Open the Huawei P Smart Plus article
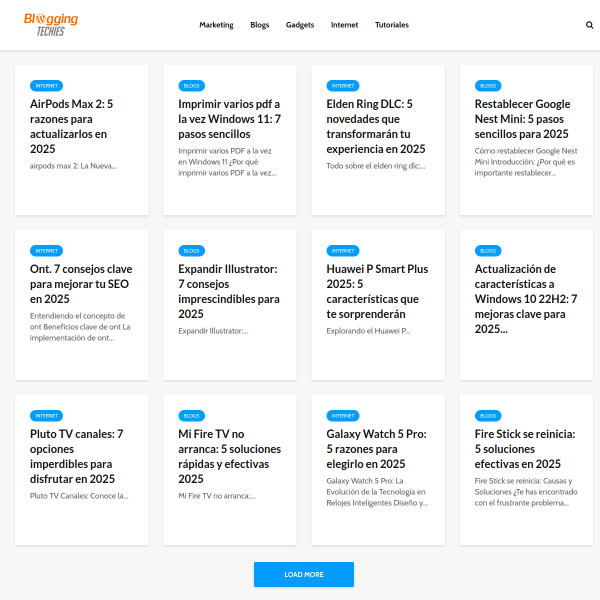The image size is (600, 600). point(377,291)
